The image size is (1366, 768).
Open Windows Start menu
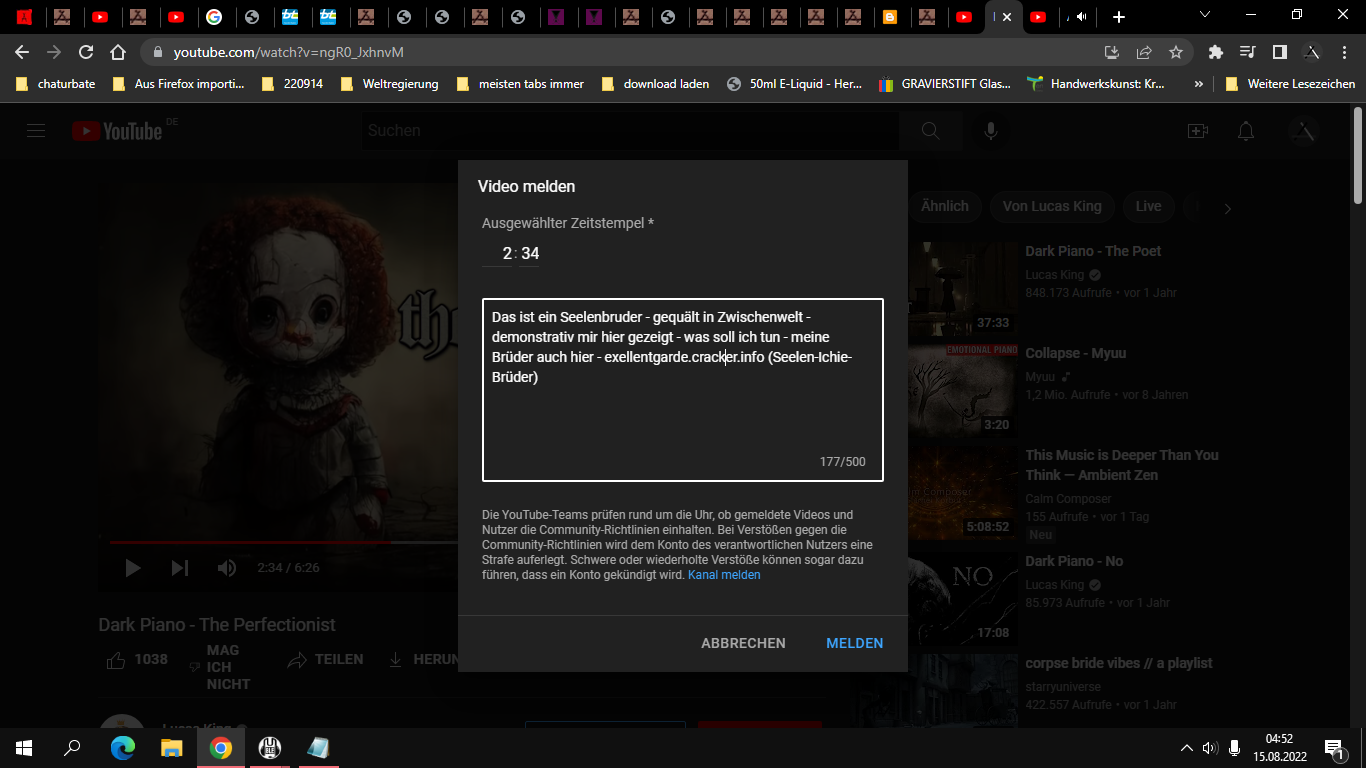(x=24, y=747)
